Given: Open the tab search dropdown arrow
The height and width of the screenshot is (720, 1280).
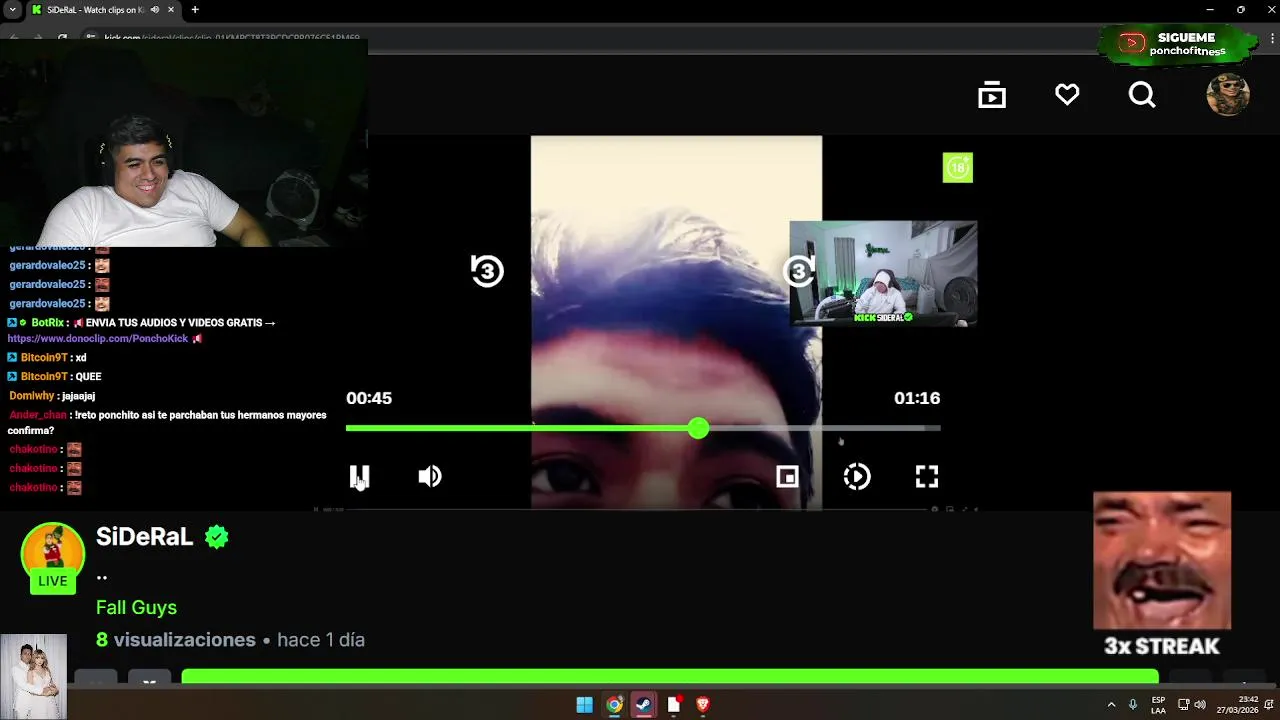Looking at the screenshot, I should point(10,10).
